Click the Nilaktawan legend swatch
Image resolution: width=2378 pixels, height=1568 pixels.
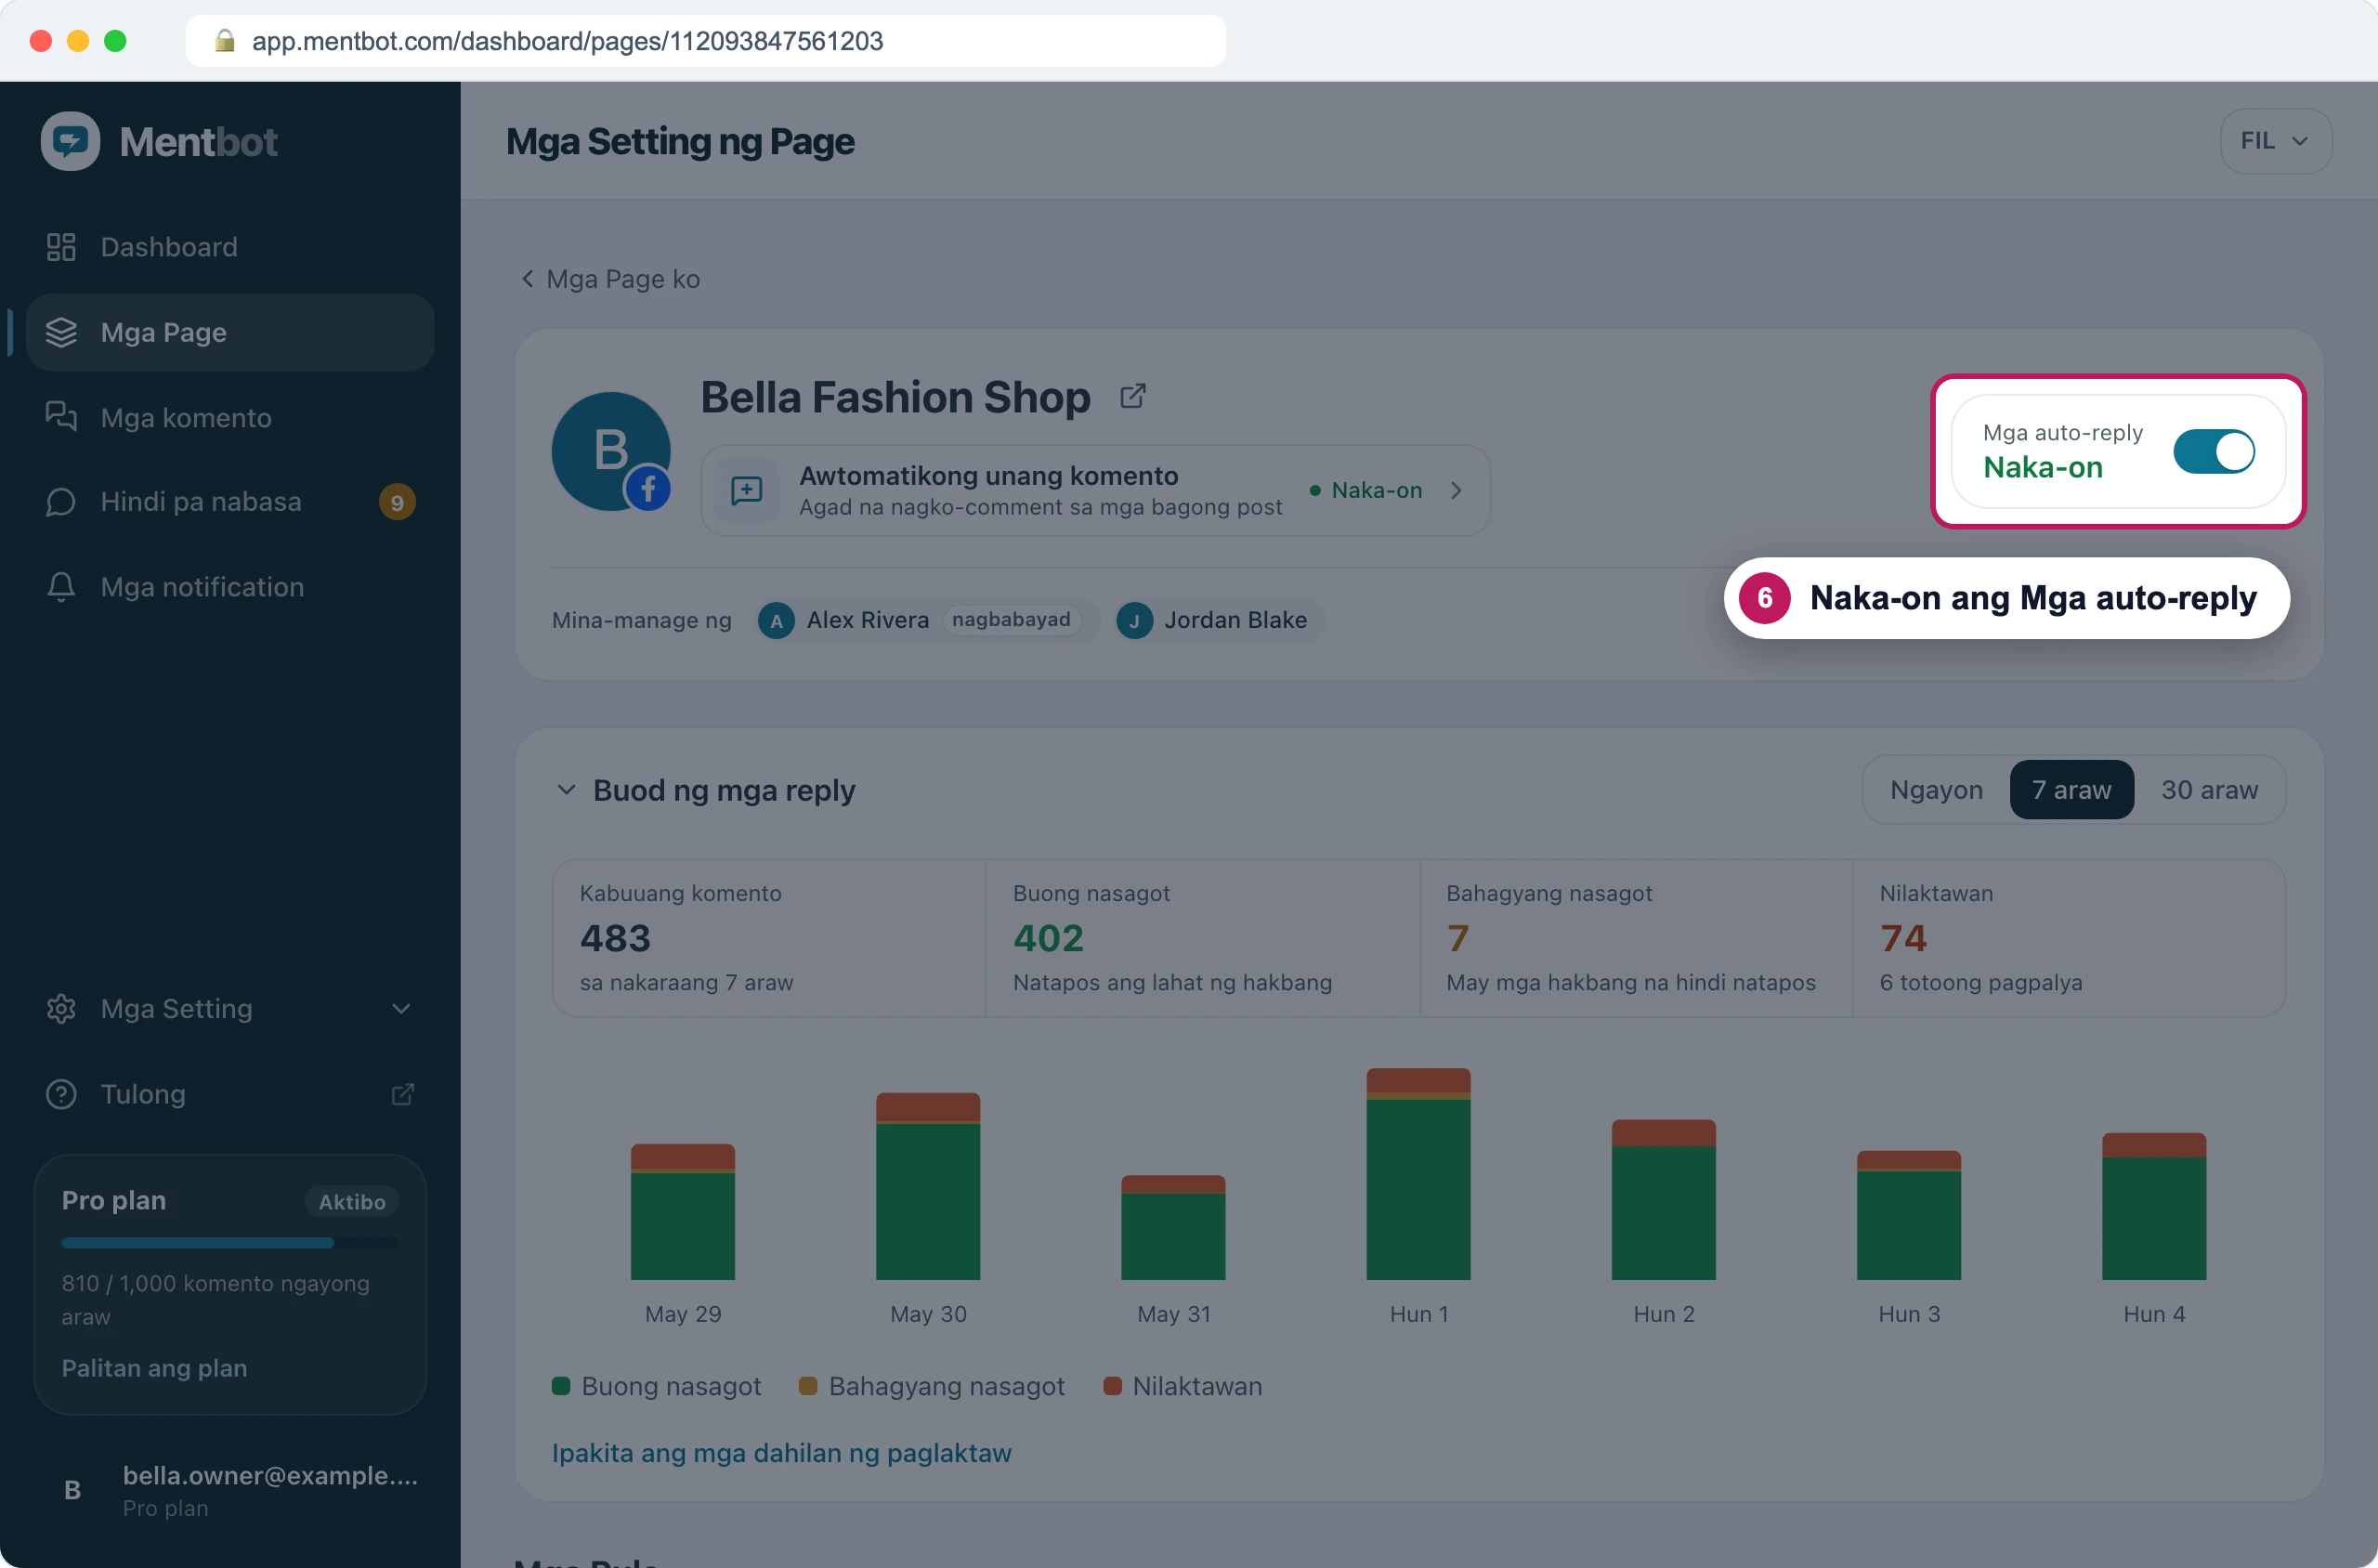pyautogui.click(x=1112, y=1386)
